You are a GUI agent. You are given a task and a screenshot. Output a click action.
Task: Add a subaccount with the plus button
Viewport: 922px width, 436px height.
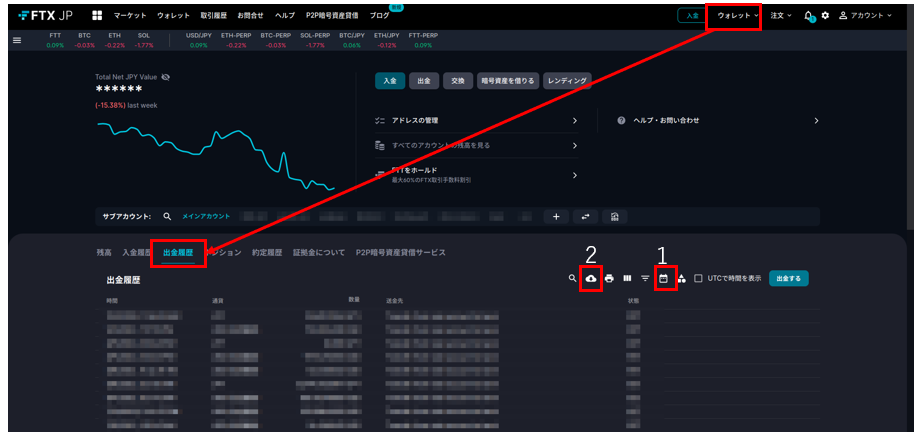point(556,217)
